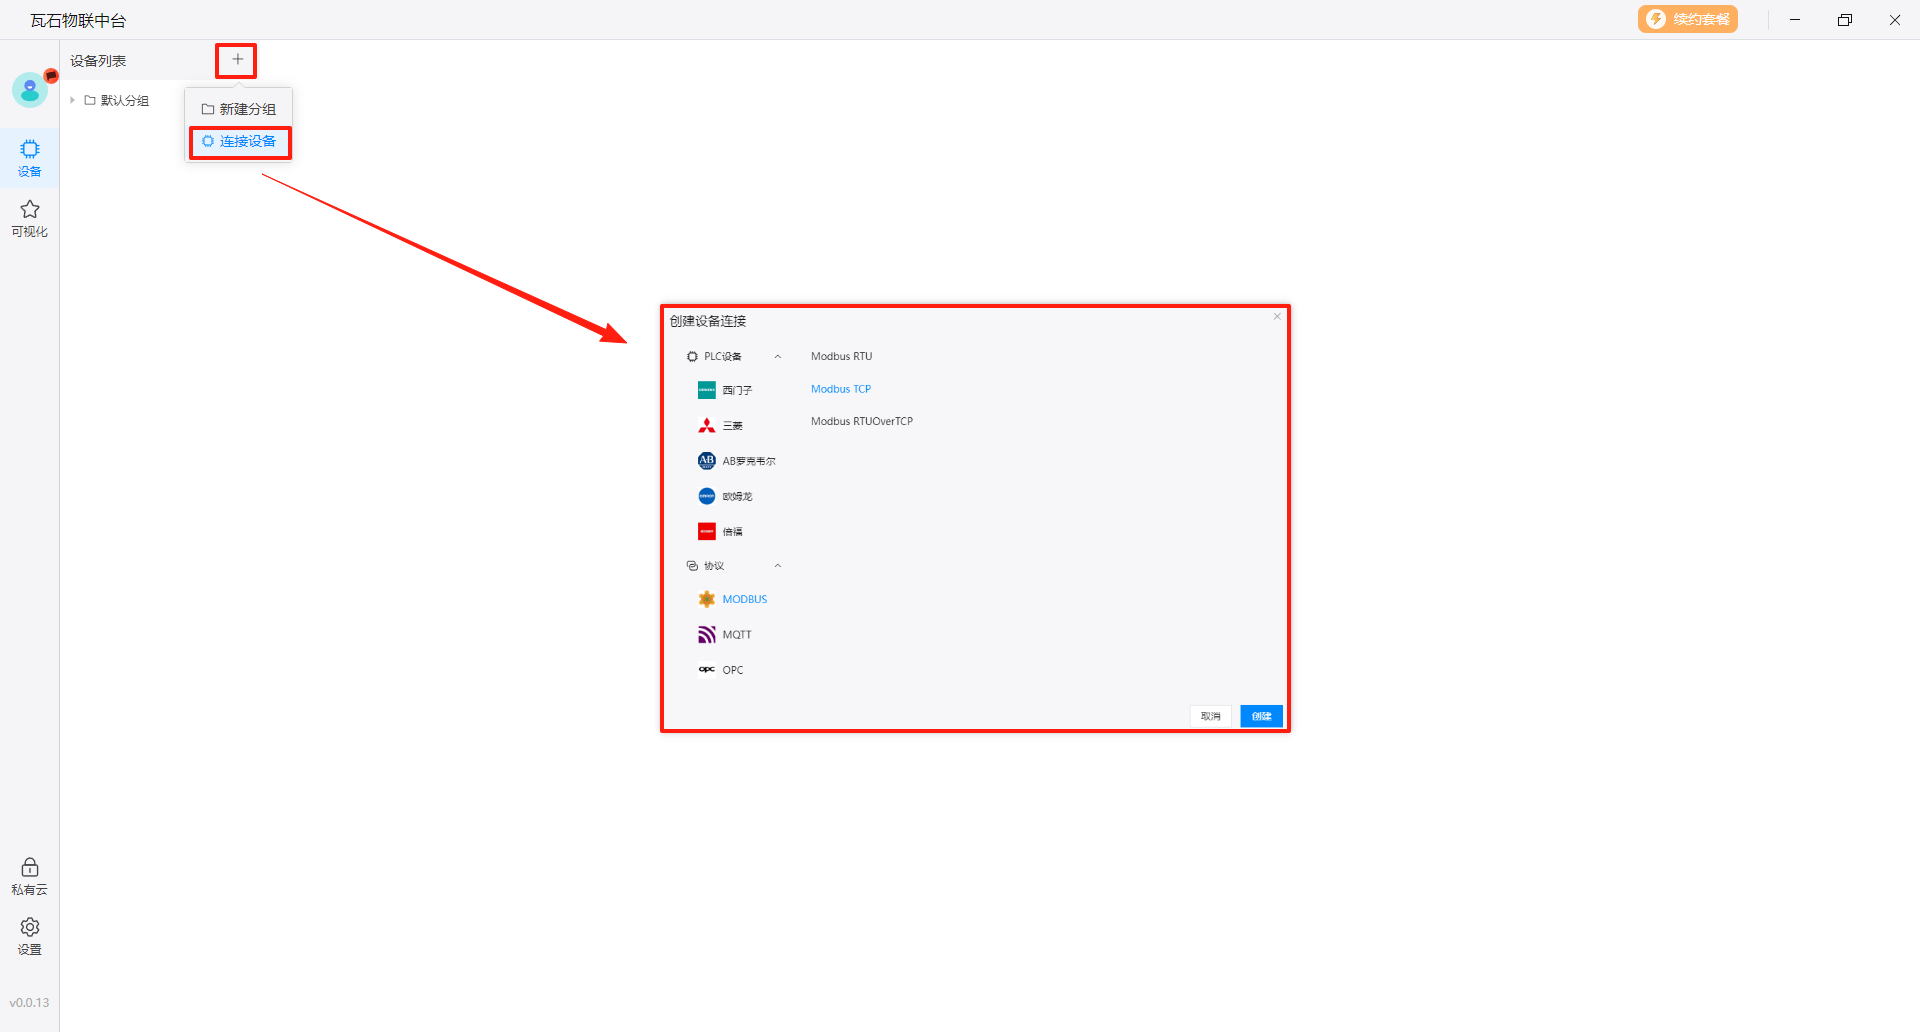Collapse the 协议 section chevron
1920x1032 pixels.
coord(778,566)
